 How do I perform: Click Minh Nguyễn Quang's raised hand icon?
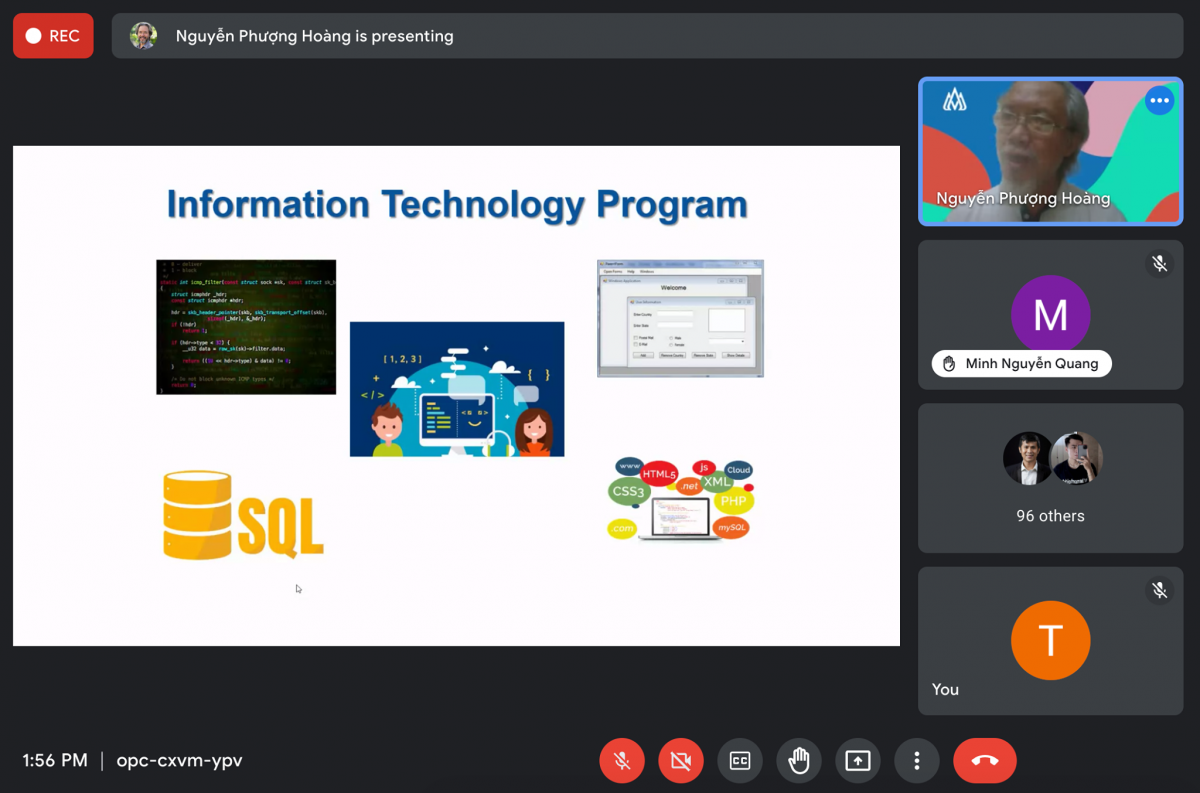coord(949,364)
